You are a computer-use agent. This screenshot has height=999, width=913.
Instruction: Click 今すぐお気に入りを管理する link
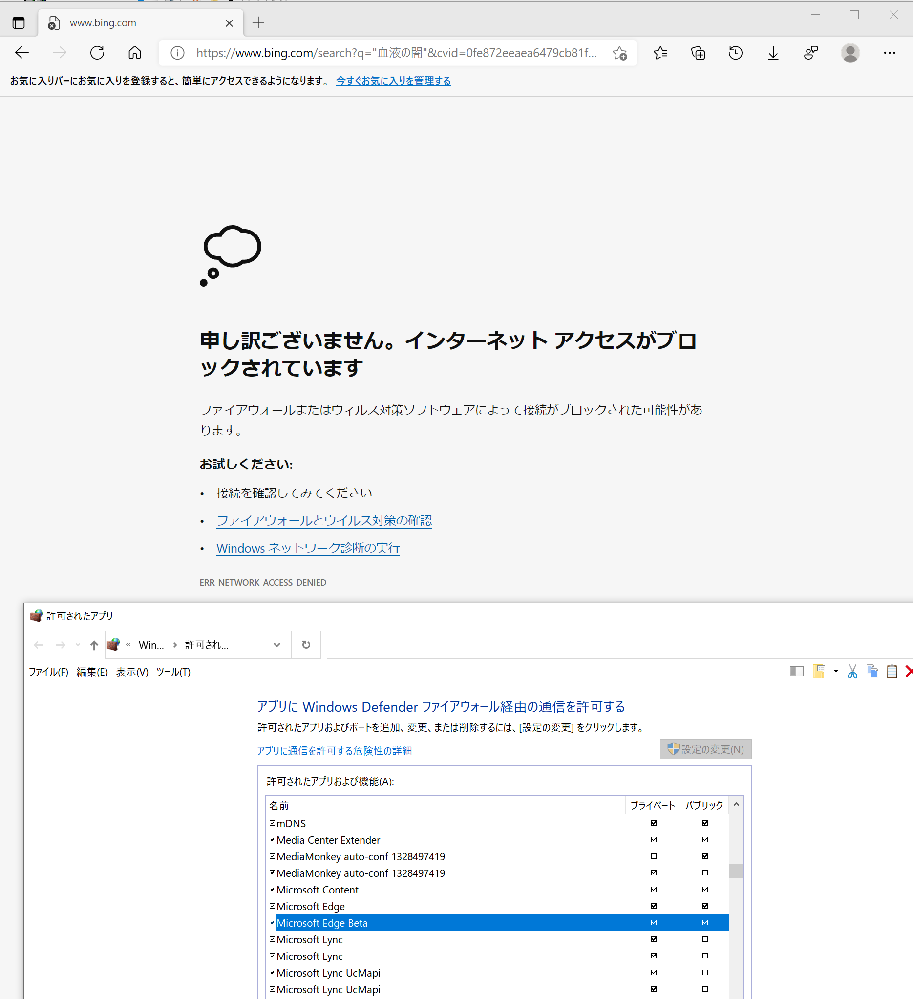pyautogui.click(x=393, y=81)
